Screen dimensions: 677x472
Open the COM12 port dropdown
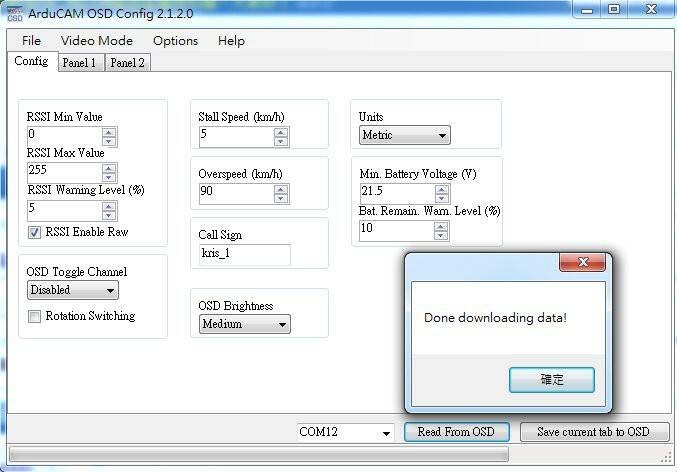345,432
